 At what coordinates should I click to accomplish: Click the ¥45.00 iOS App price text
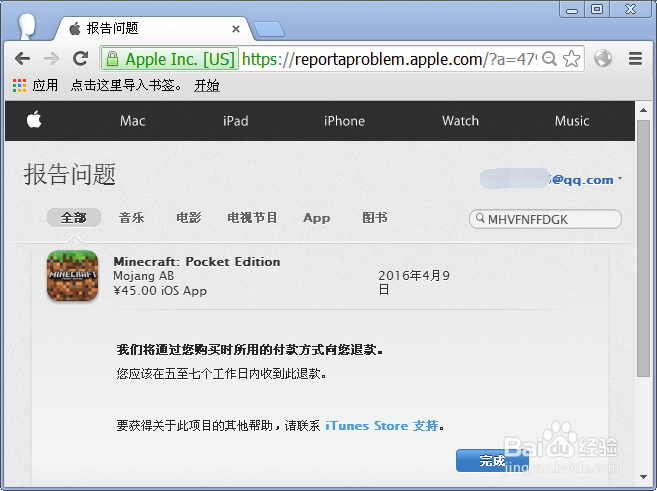(x=160, y=290)
